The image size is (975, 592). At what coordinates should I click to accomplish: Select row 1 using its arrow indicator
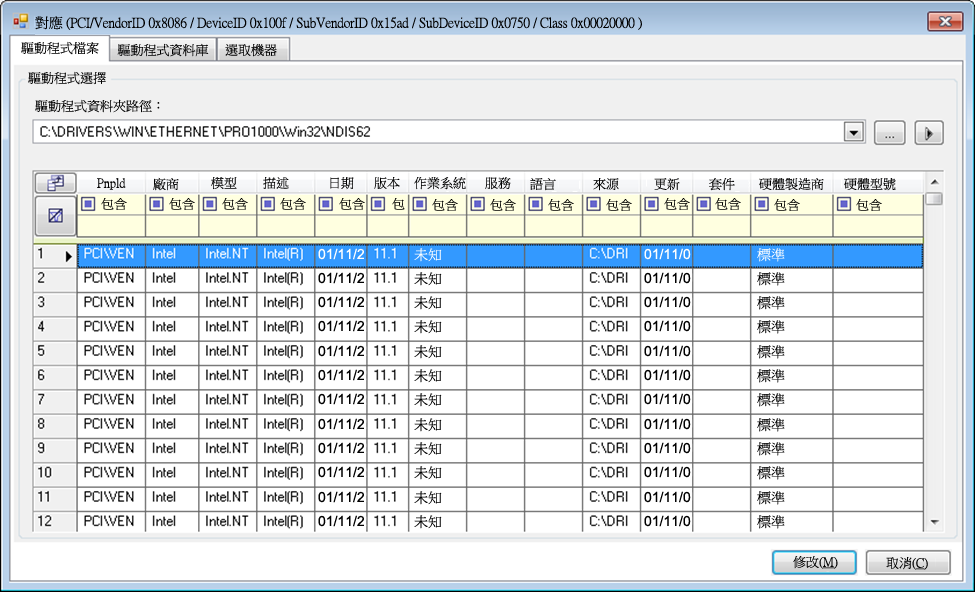tap(69, 256)
